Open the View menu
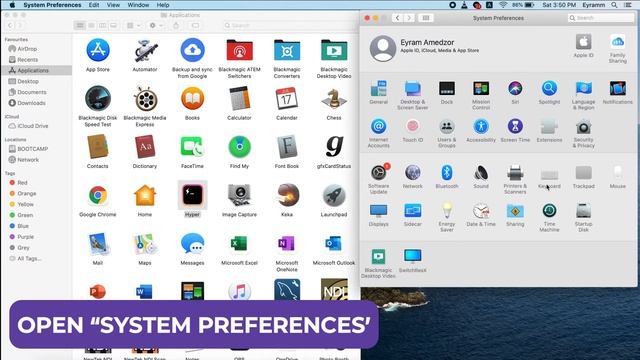 [x=113, y=5]
